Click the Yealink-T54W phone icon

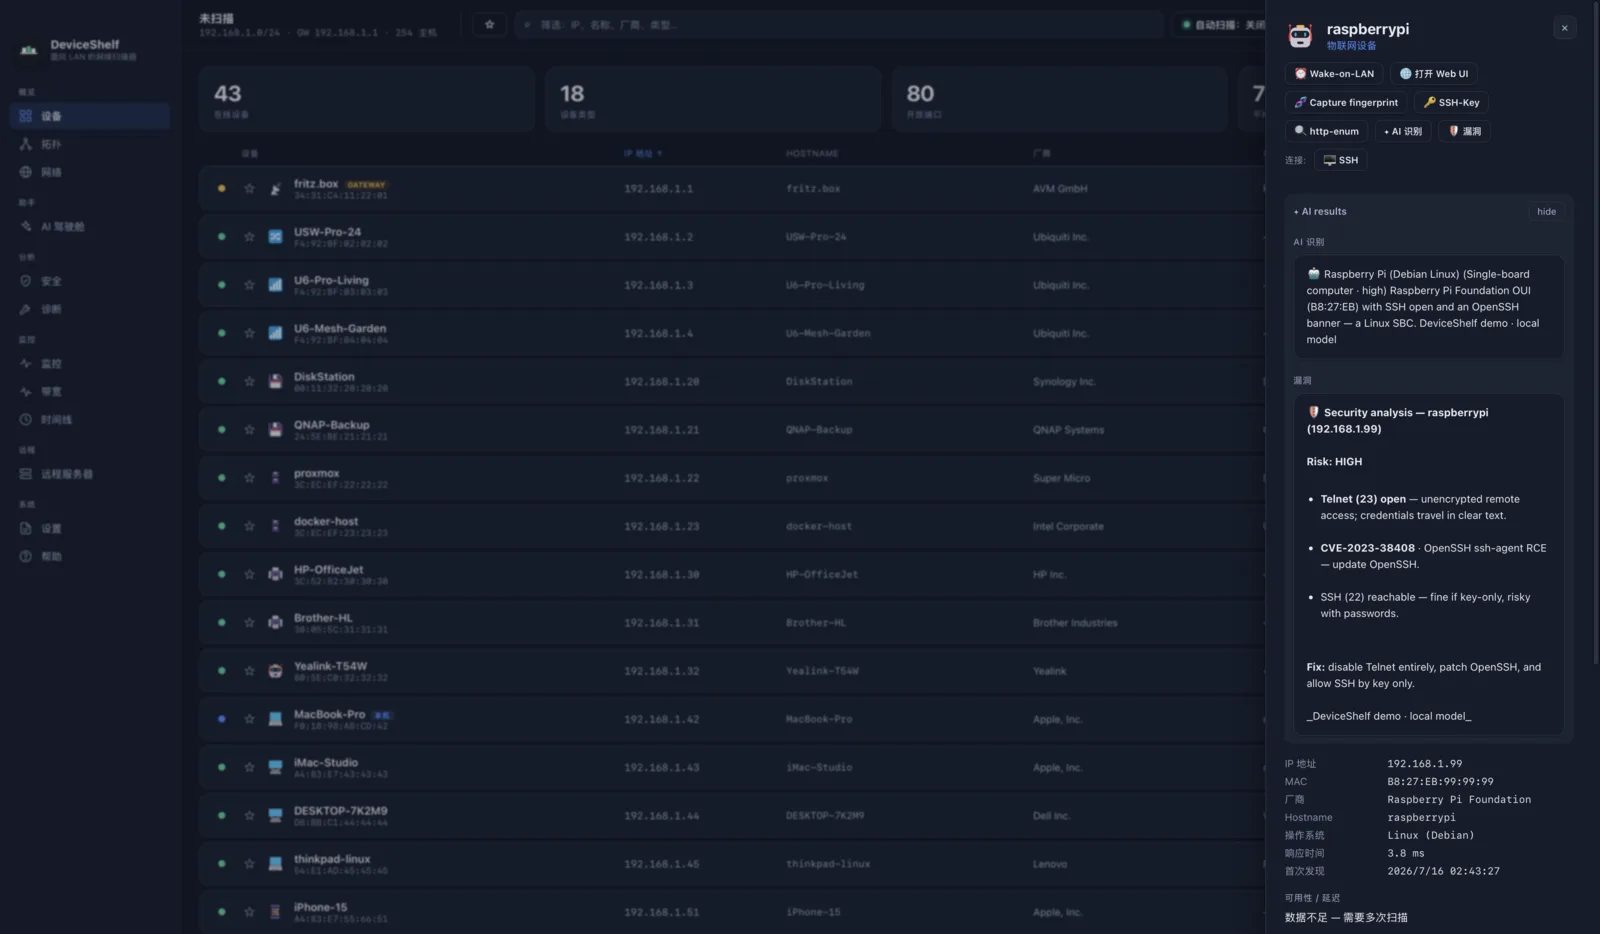275,671
